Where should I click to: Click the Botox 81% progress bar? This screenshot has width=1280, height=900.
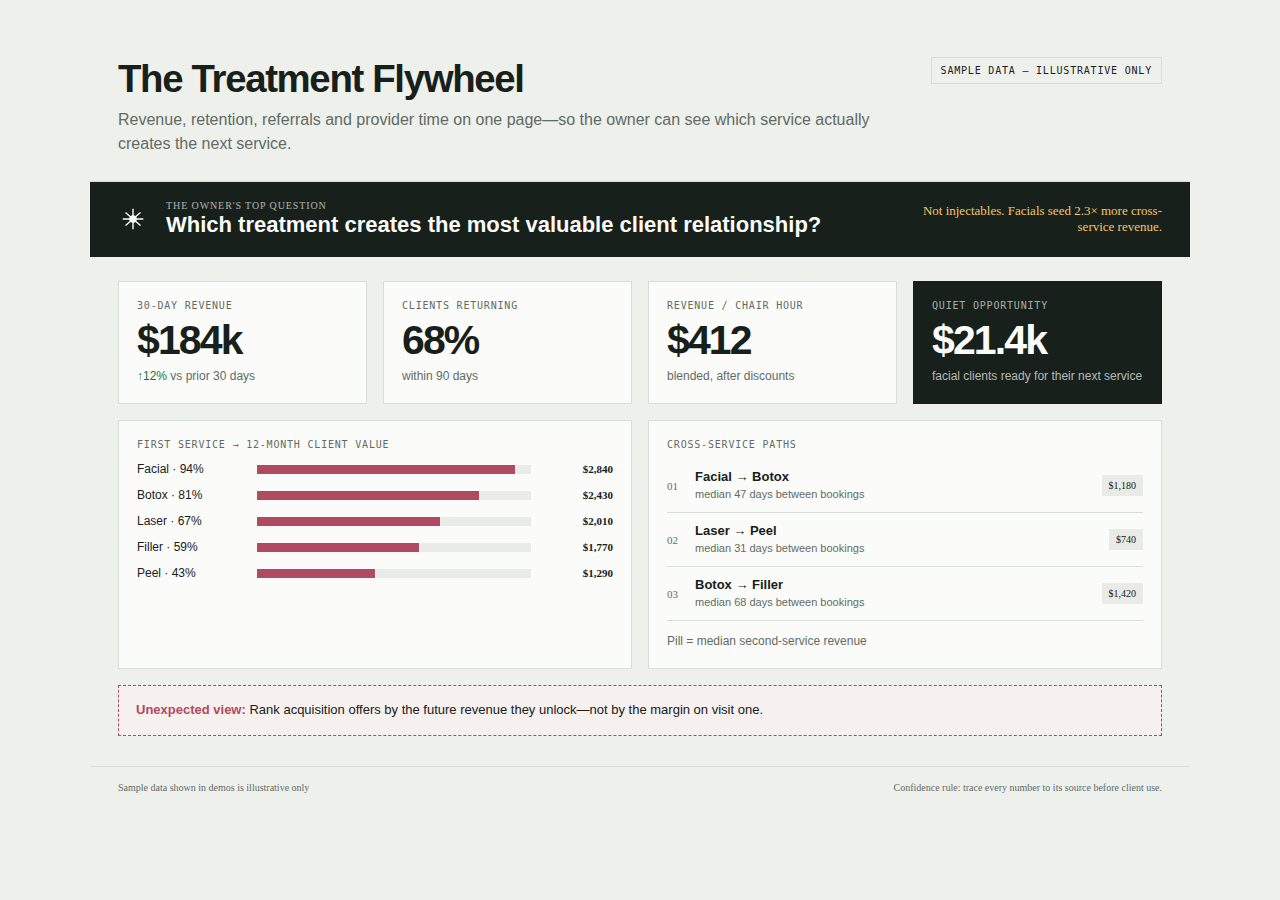pyautogui.click(x=394, y=495)
